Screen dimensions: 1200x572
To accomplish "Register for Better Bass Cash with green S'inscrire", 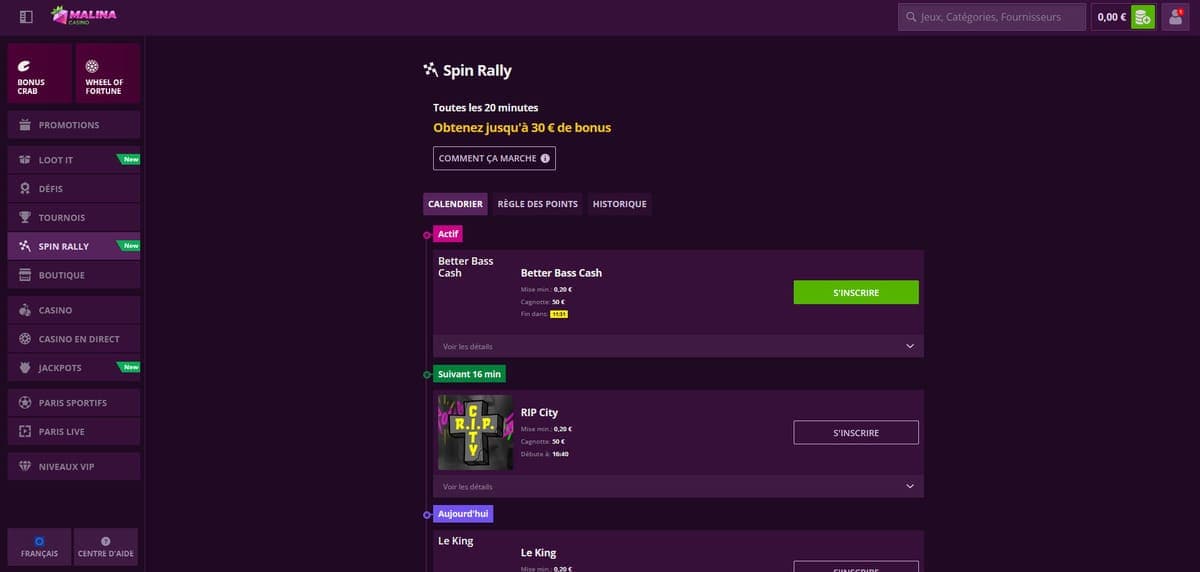I will click(x=856, y=292).
